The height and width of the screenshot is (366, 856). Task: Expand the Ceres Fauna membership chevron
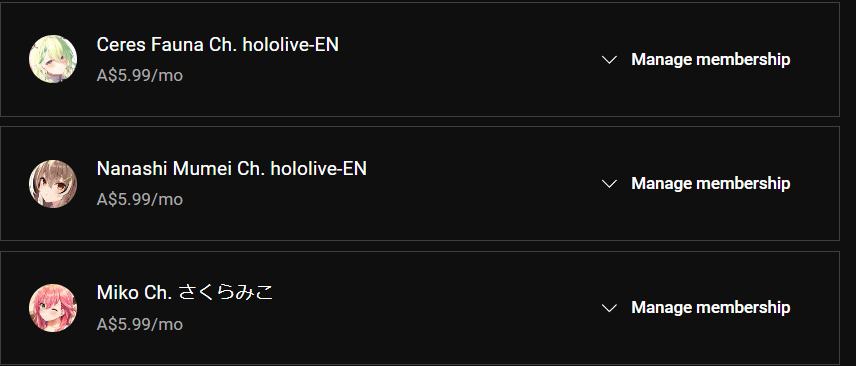609,60
